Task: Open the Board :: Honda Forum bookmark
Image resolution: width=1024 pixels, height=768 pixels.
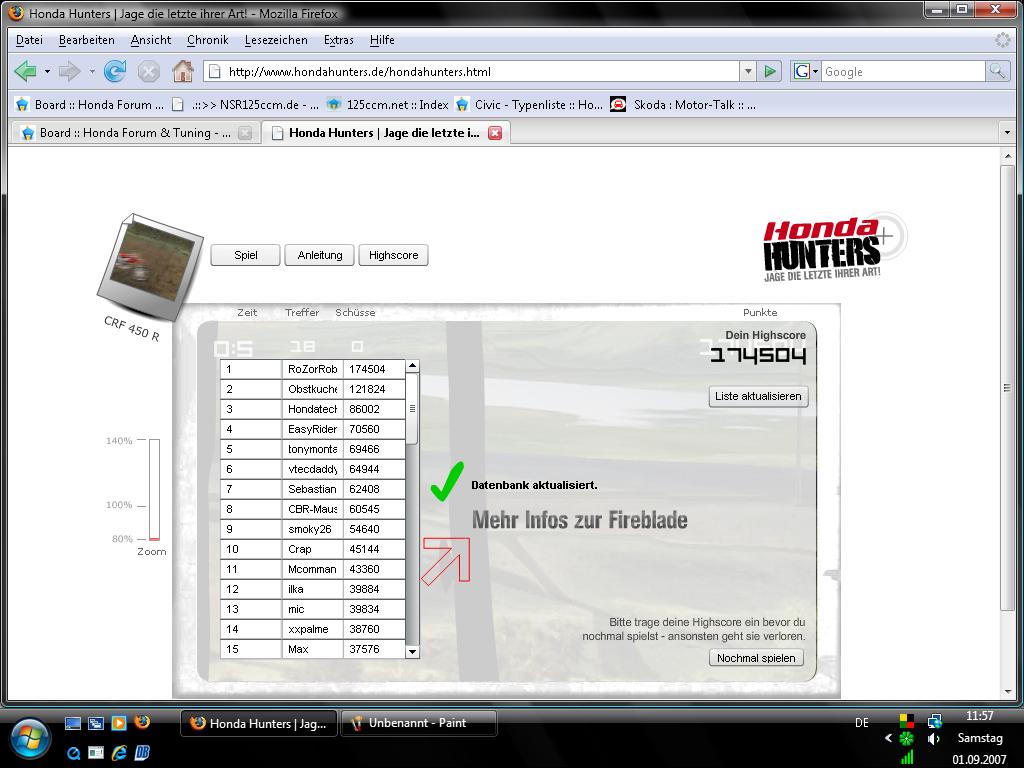Action: click(89, 104)
